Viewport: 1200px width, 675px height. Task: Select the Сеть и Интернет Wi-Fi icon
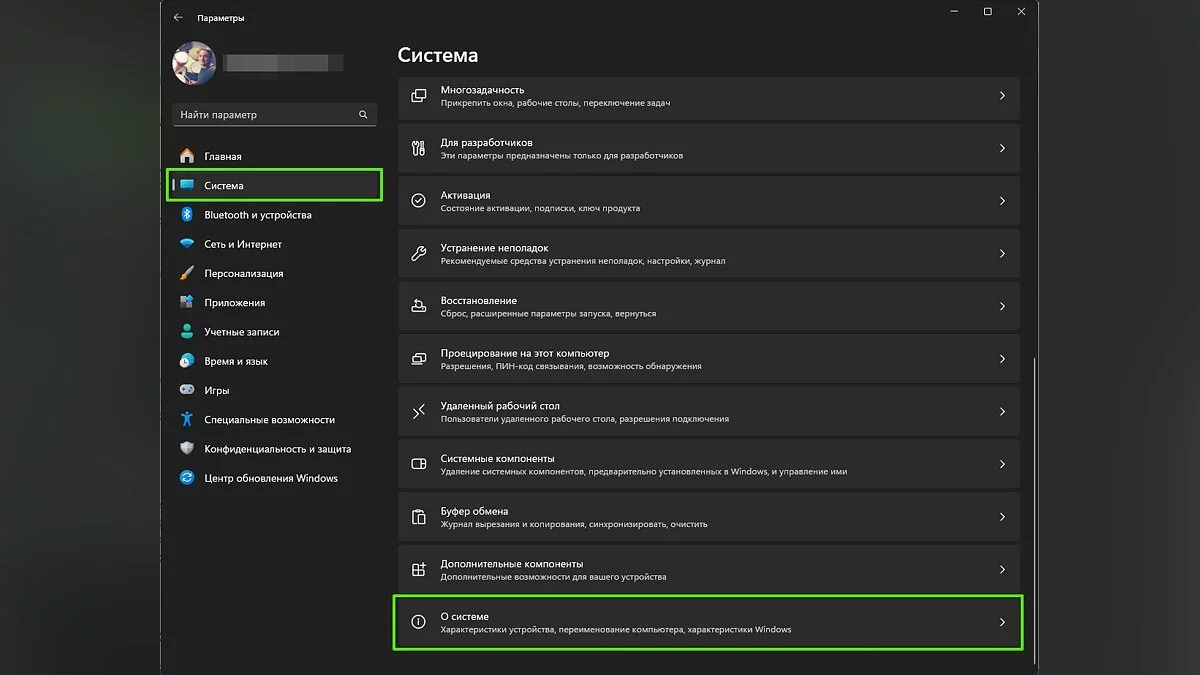(x=186, y=244)
